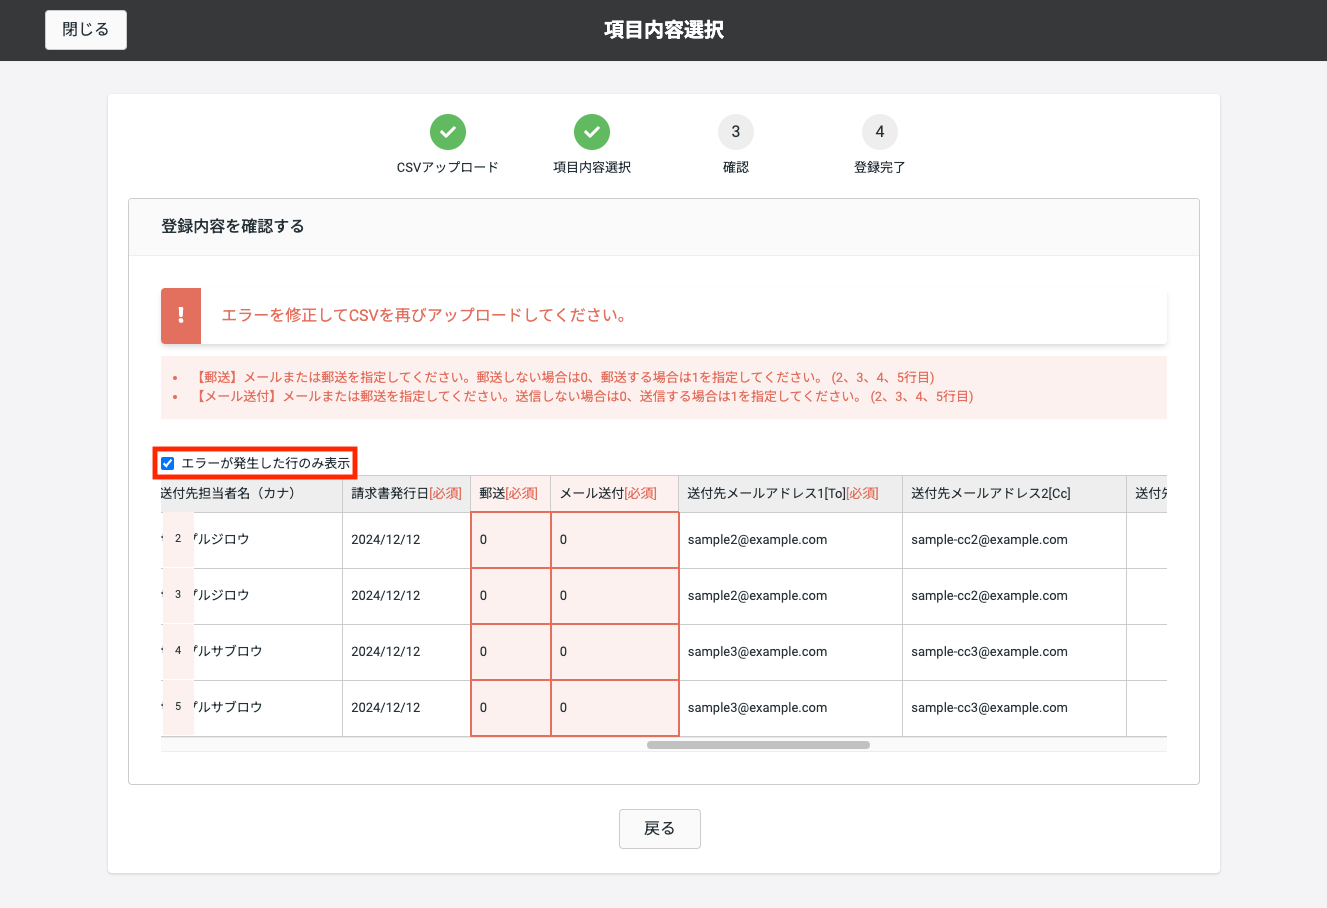Image resolution: width=1327 pixels, height=908 pixels.
Task: Click the 郵送[必須] column header
Action: click(510, 493)
